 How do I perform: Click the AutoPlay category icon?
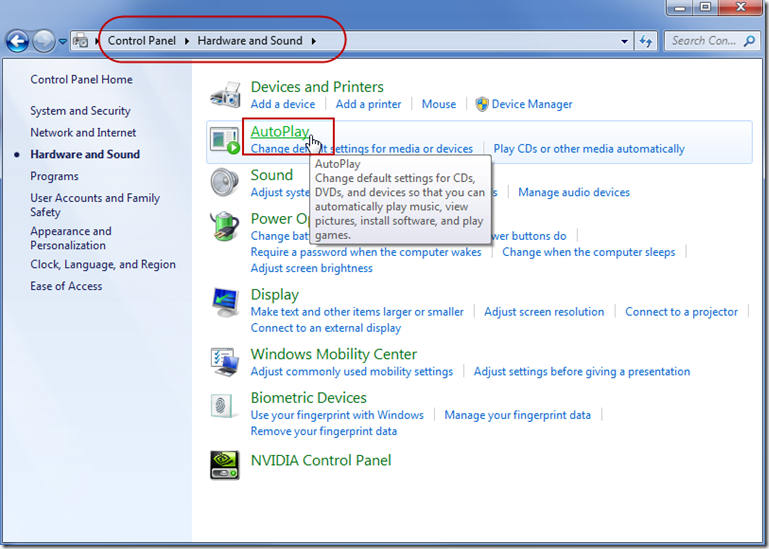click(x=225, y=140)
